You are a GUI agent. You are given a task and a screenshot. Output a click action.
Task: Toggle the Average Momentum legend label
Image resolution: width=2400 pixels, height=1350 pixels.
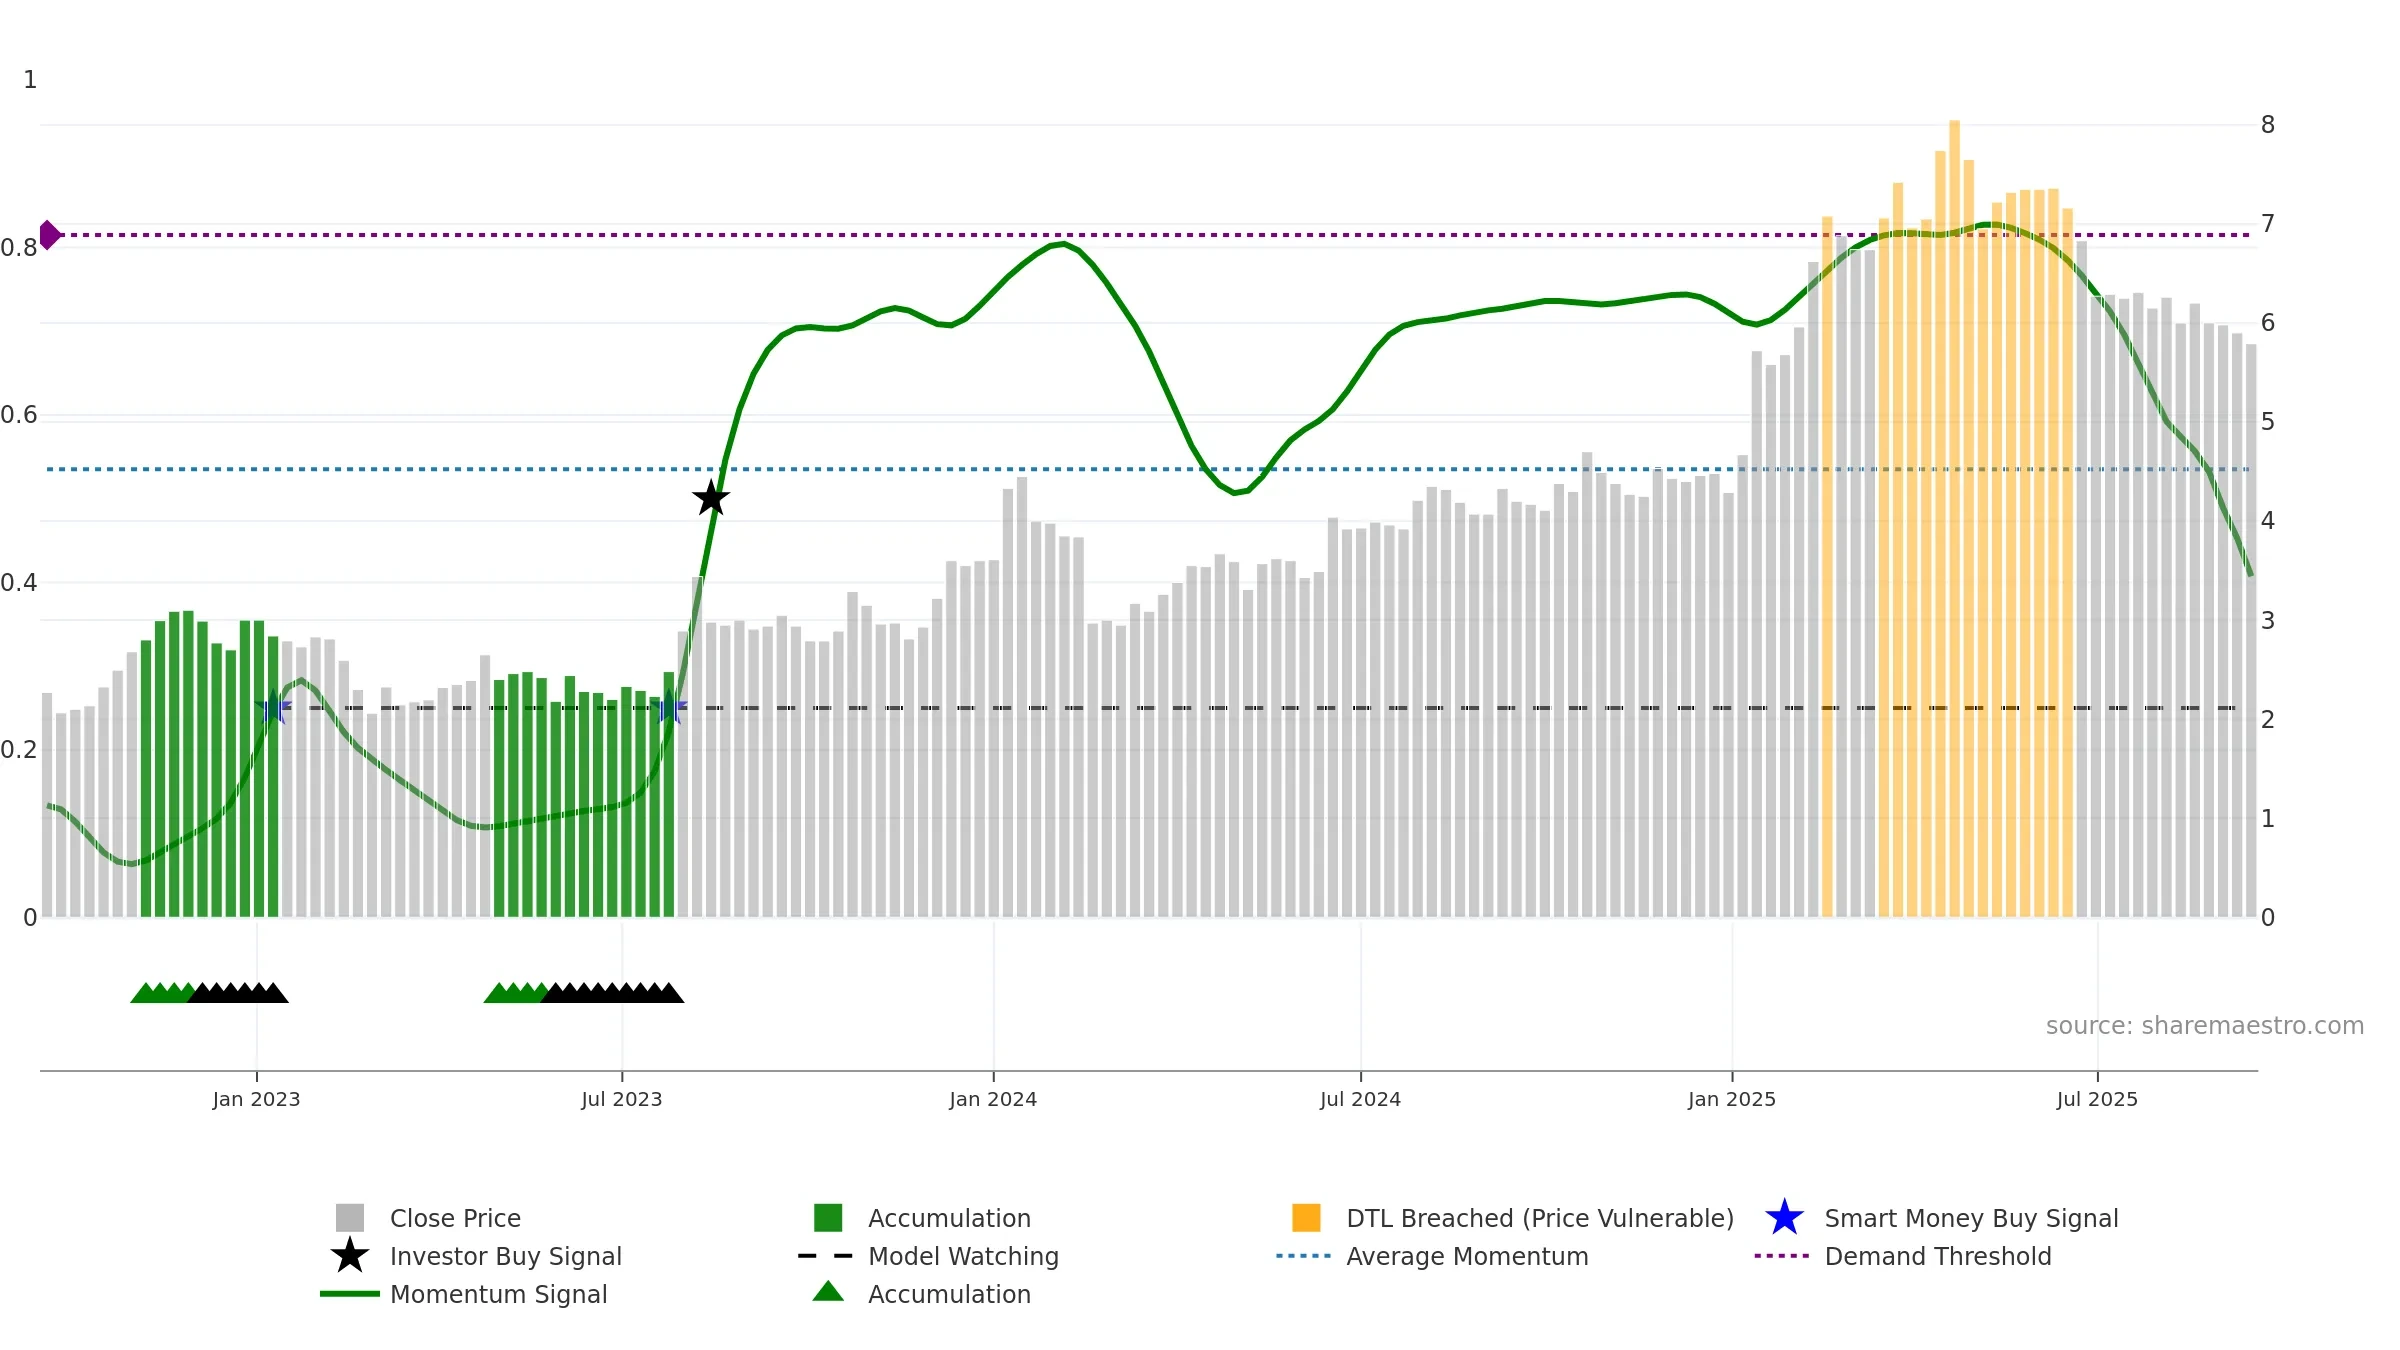[x=1467, y=1256]
